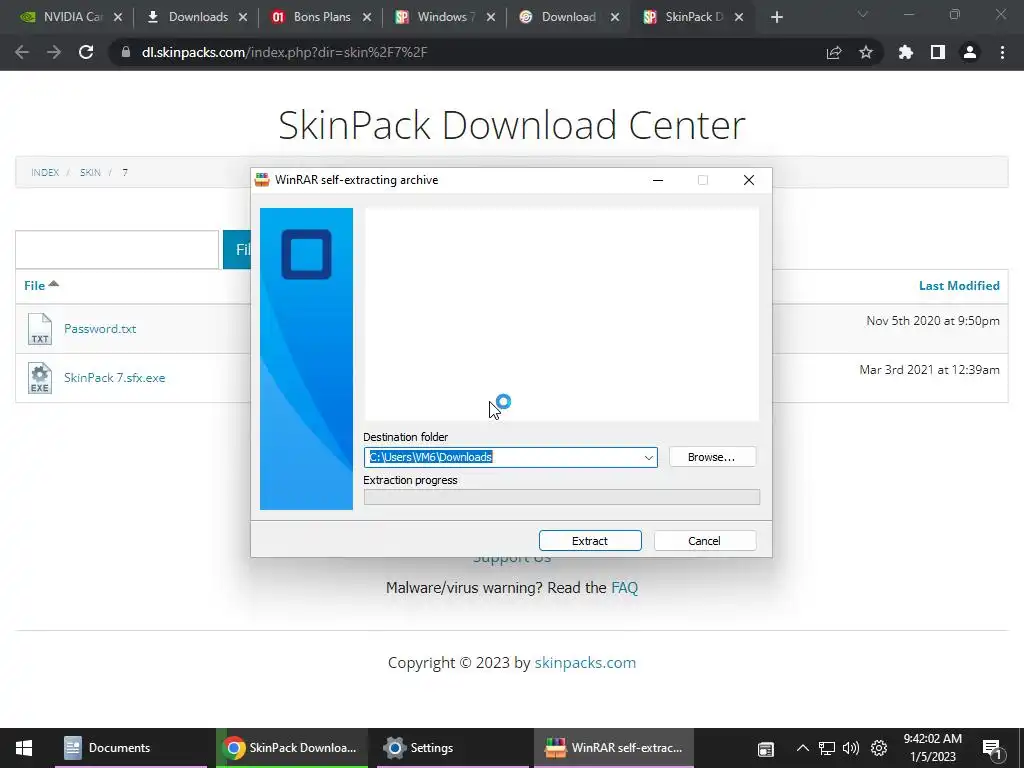Select WinRAR self-extractor taskbar item
Viewport: 1024px width, 768px height.
(614, 748)
